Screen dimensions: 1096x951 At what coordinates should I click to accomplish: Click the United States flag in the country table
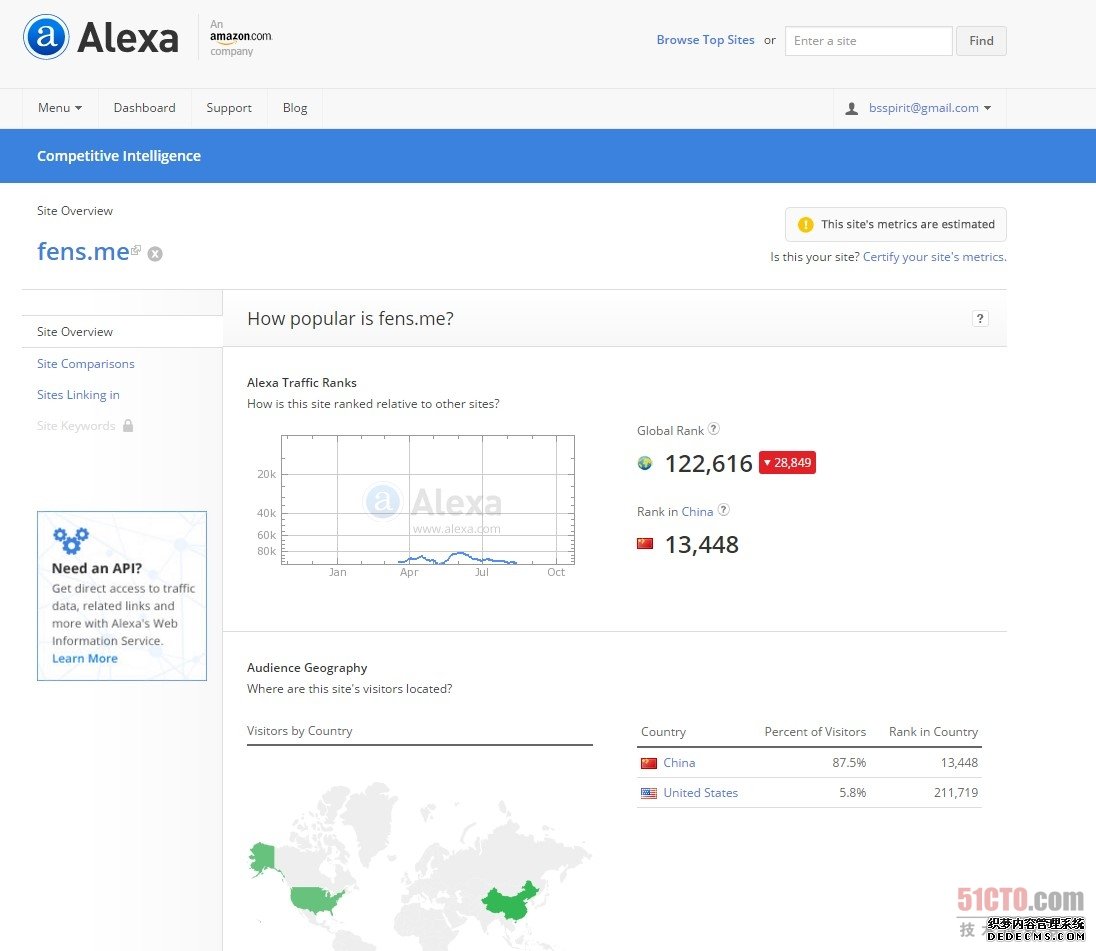pos(651,792)
